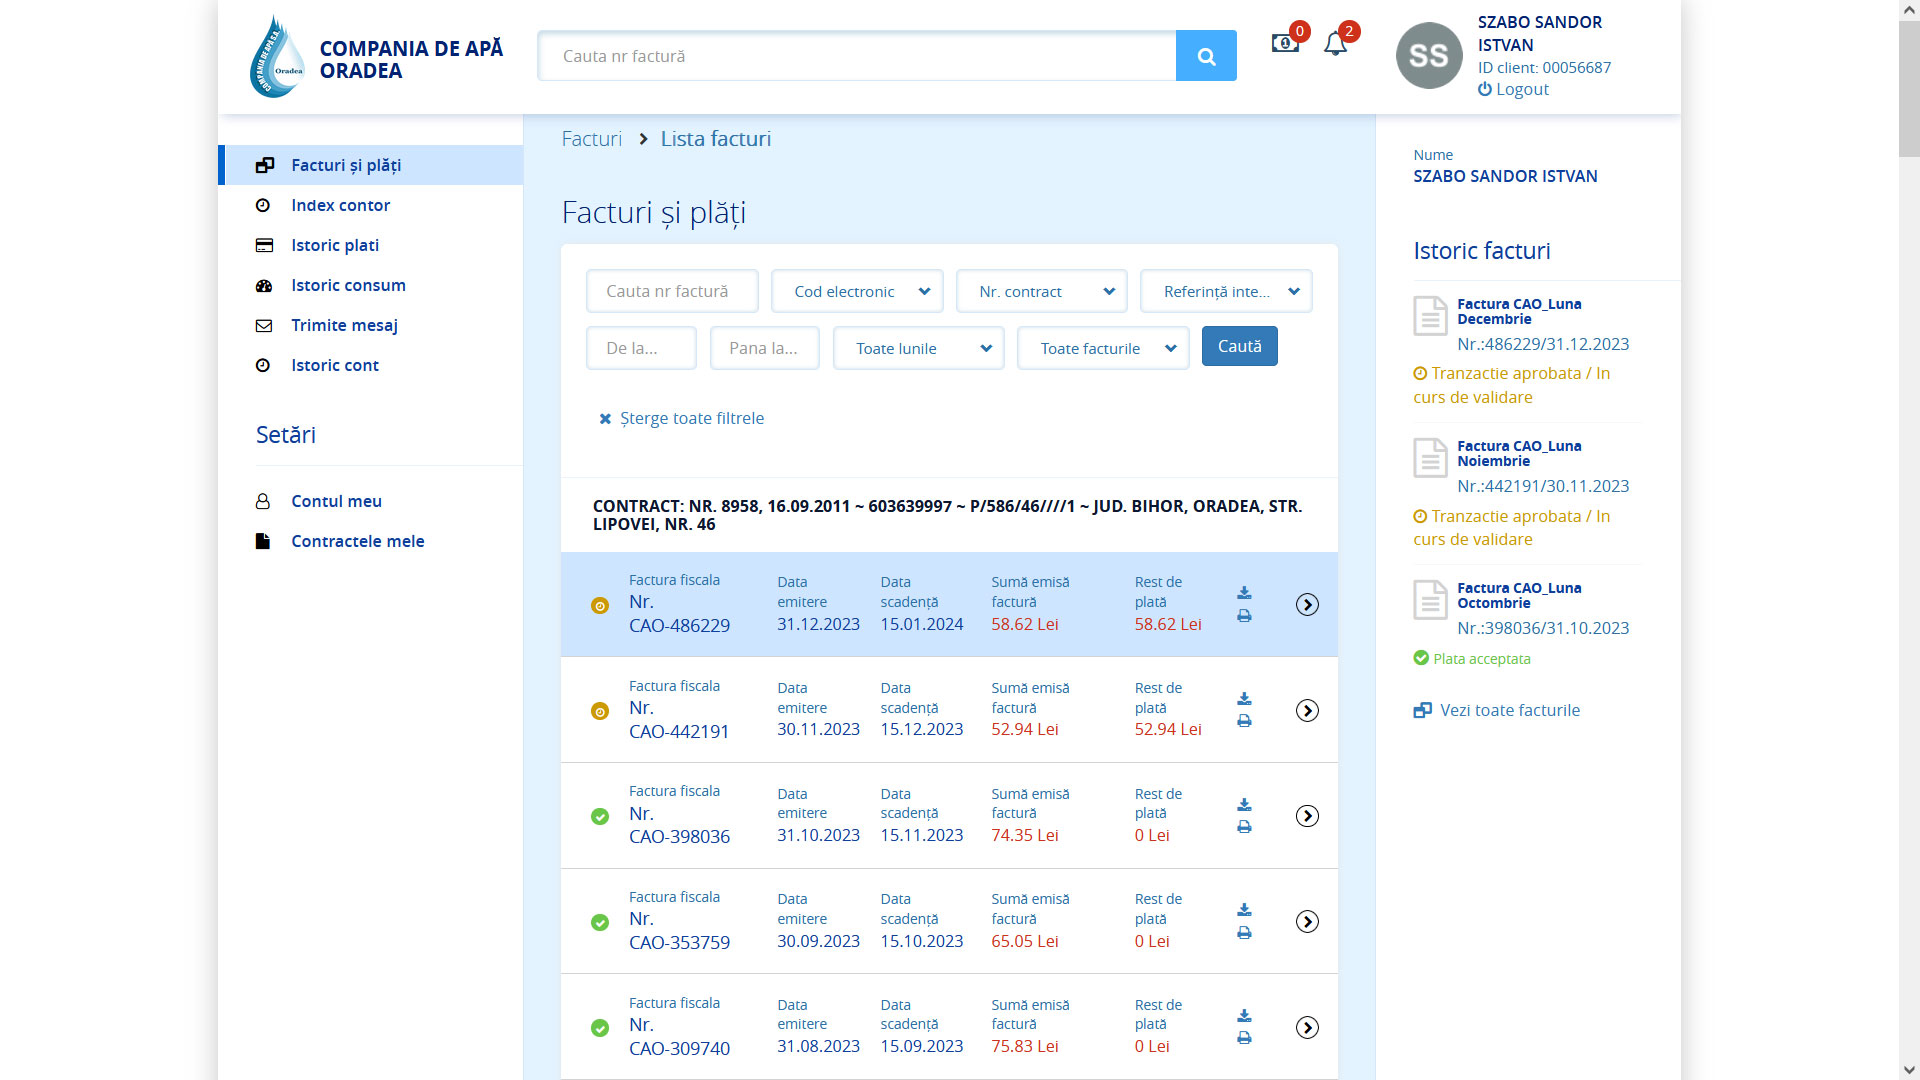Download invoice CAO-353759

[1244, 910]
